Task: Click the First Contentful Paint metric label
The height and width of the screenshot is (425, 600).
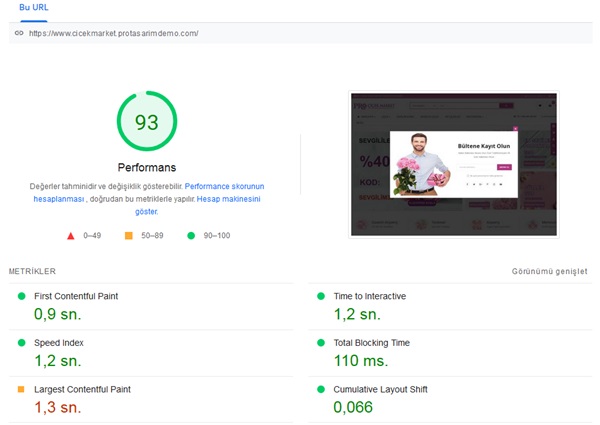Action: click(76, 296)
